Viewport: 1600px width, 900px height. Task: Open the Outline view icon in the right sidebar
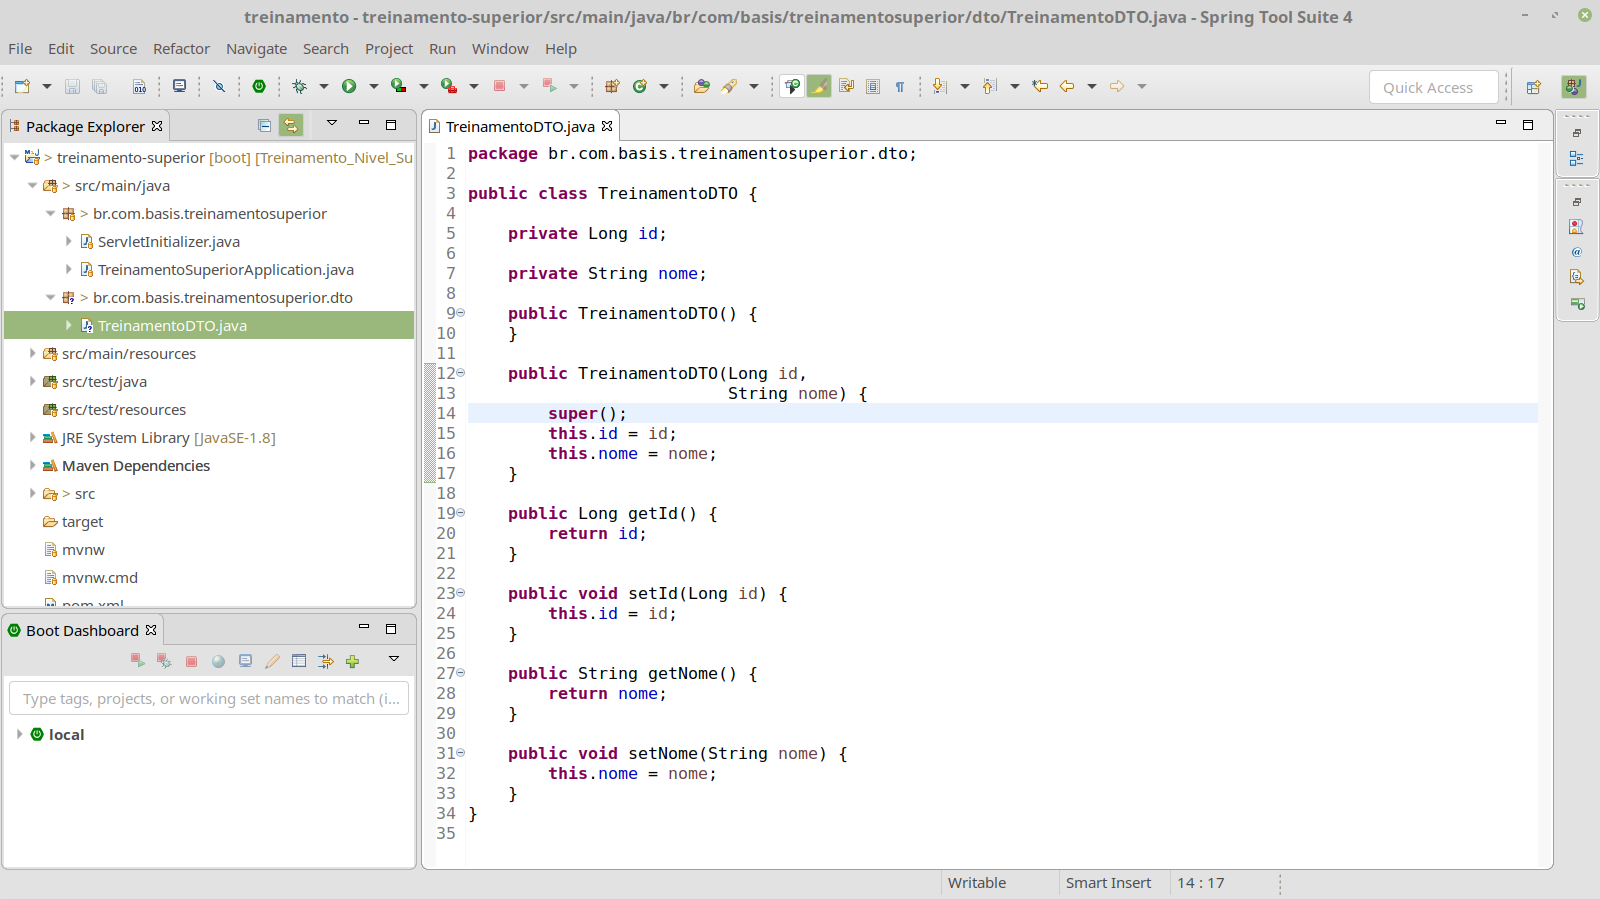(x=1577, y=159)
